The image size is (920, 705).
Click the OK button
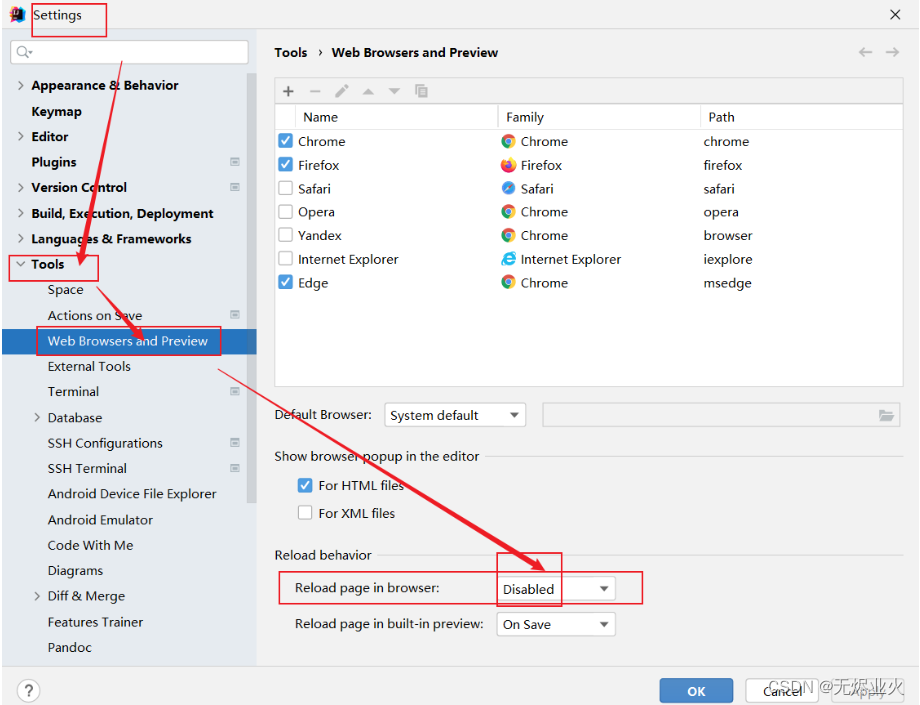point(696,691)
